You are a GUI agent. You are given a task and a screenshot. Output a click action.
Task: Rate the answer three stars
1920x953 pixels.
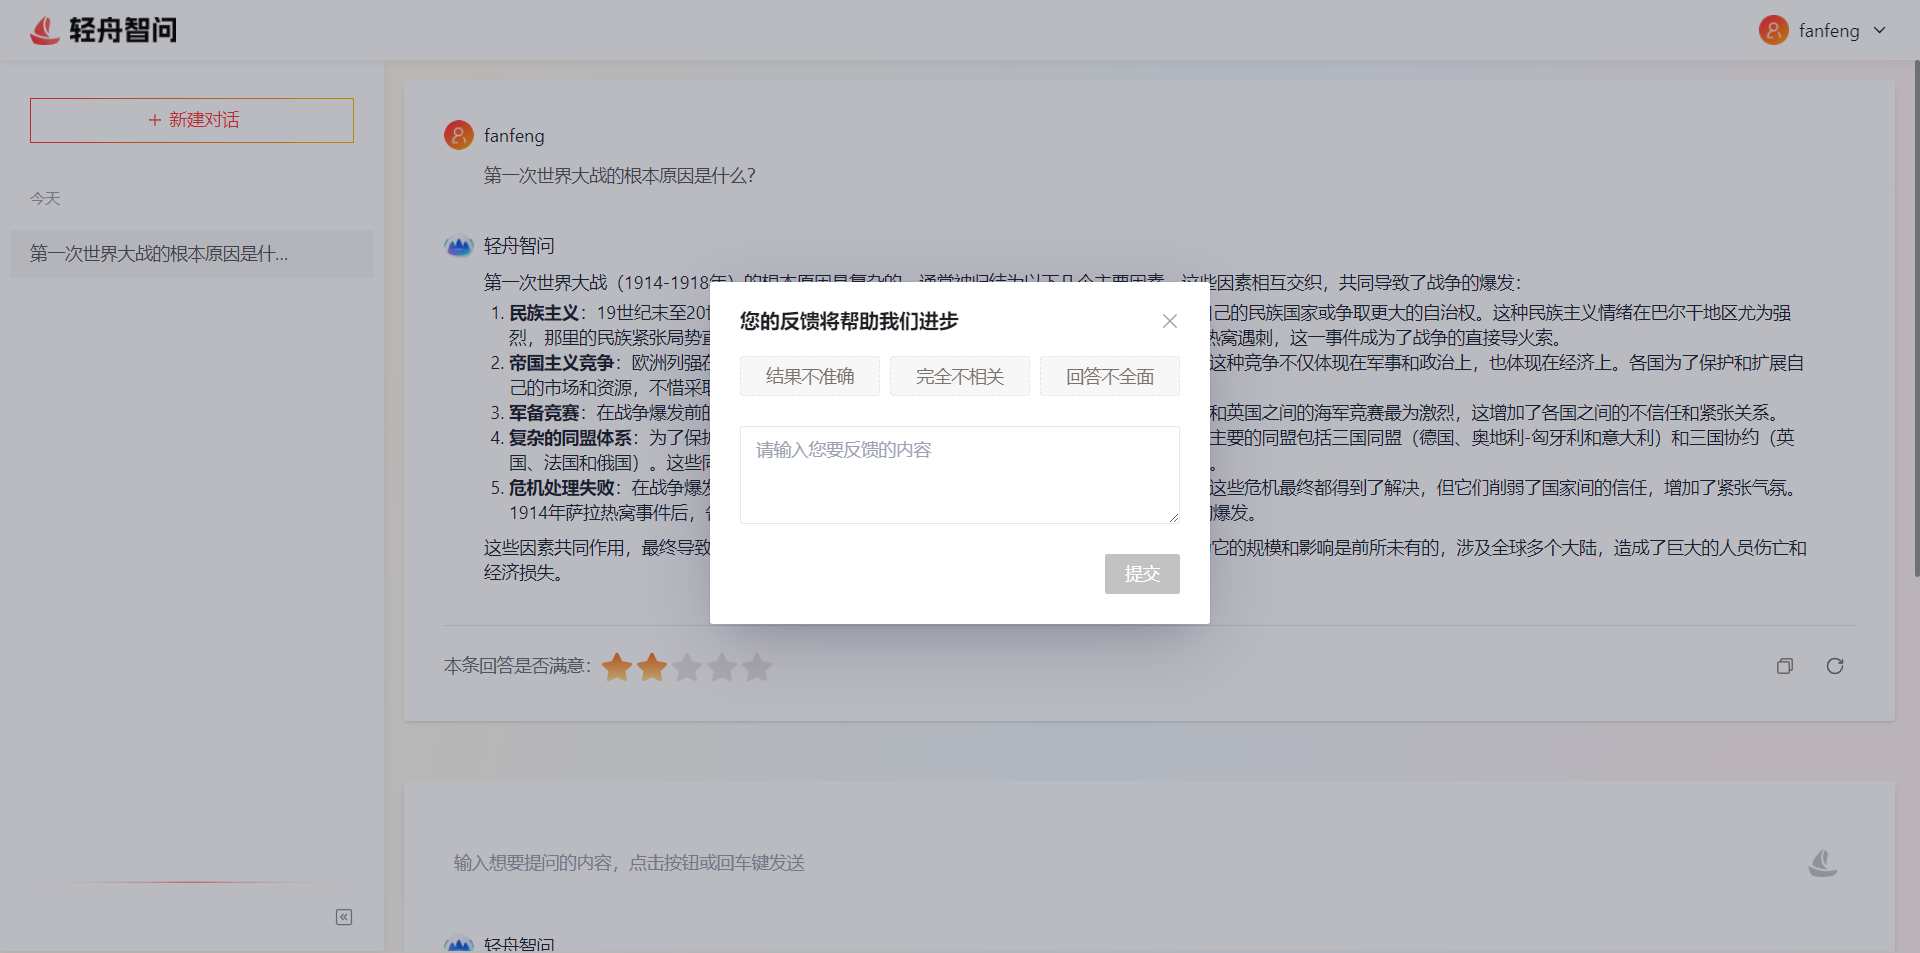pyautogui.click(x=687, y=667)
